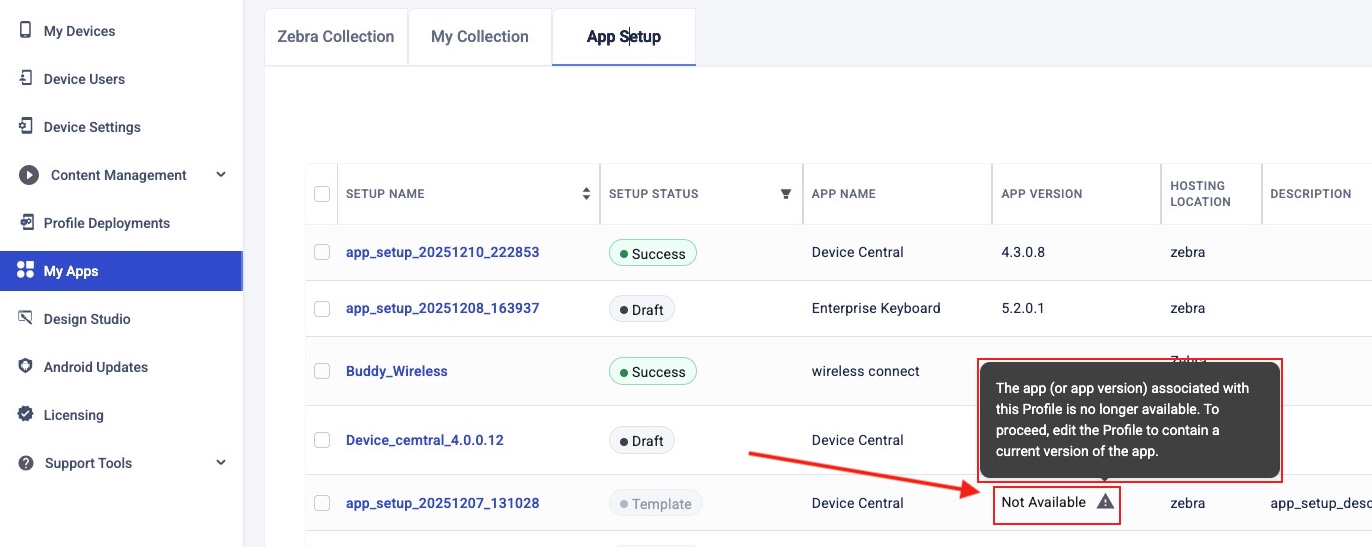Viewport: 1372px width, 547px height.
Task: Click the Design Studio icon
Action: point(25,319)
